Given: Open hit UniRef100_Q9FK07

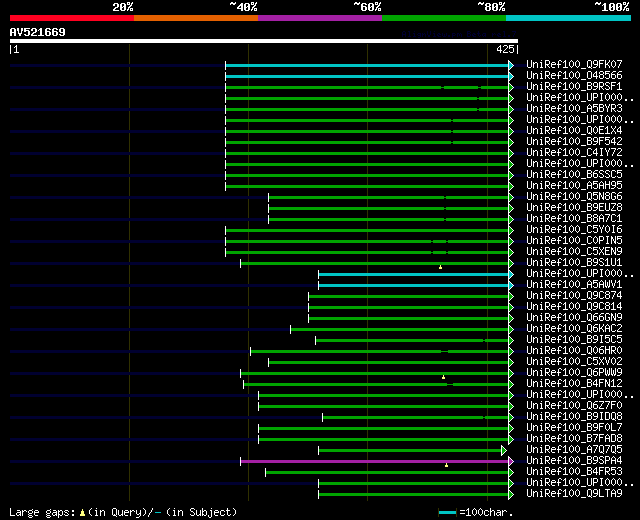Looking at the screenshot, I should [x=574, y=64].
